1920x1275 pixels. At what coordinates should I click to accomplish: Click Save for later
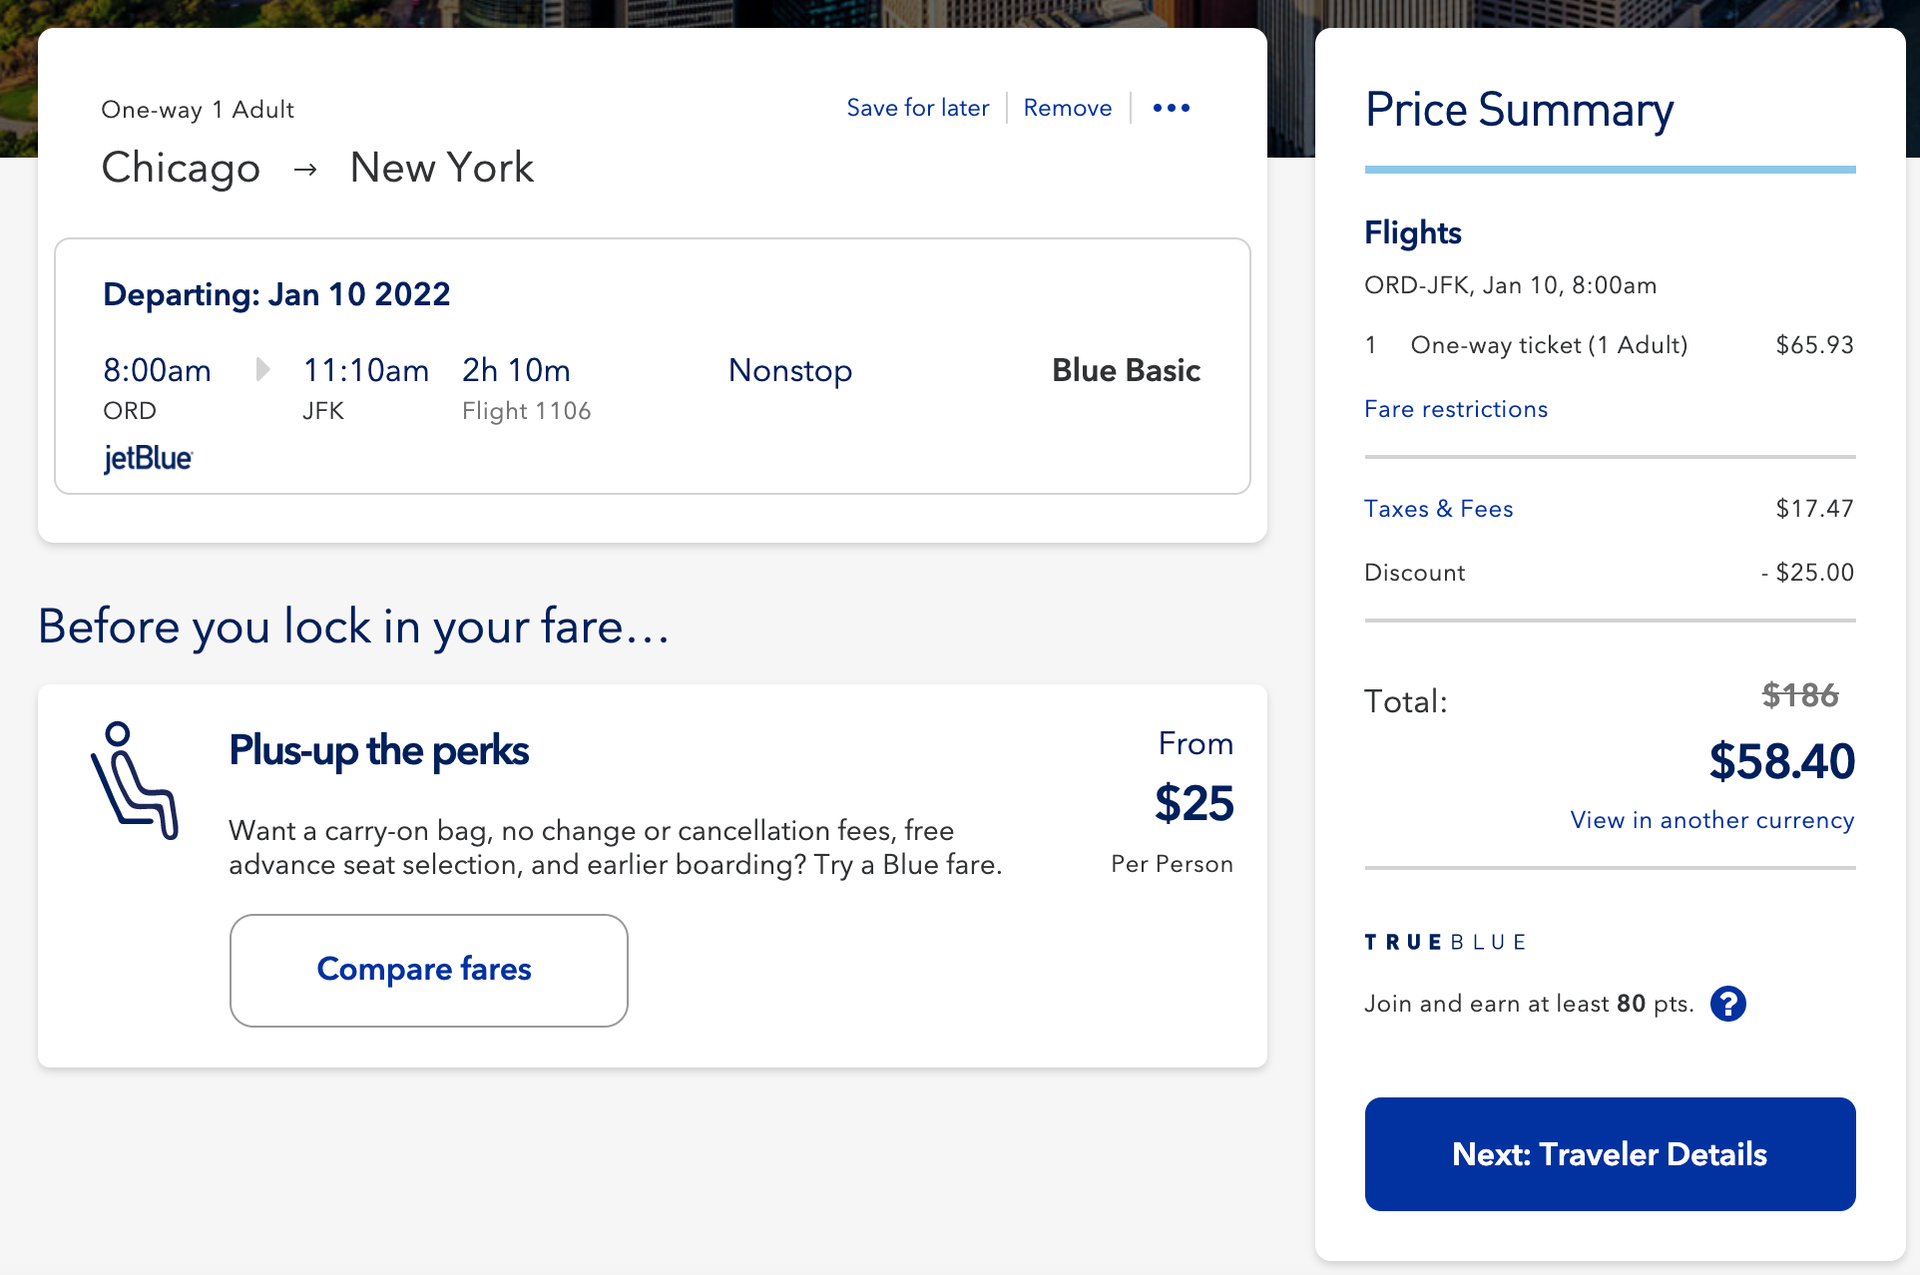click(917, 107)
